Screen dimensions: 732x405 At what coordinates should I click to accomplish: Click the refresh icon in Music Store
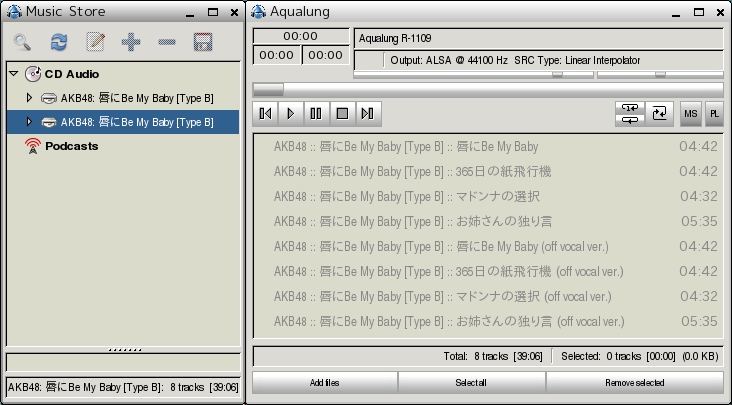(59, 42)
